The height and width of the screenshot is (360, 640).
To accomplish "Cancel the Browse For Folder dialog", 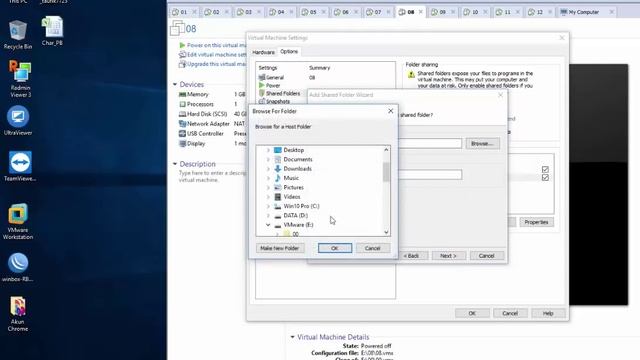I will tap(373, 248).
